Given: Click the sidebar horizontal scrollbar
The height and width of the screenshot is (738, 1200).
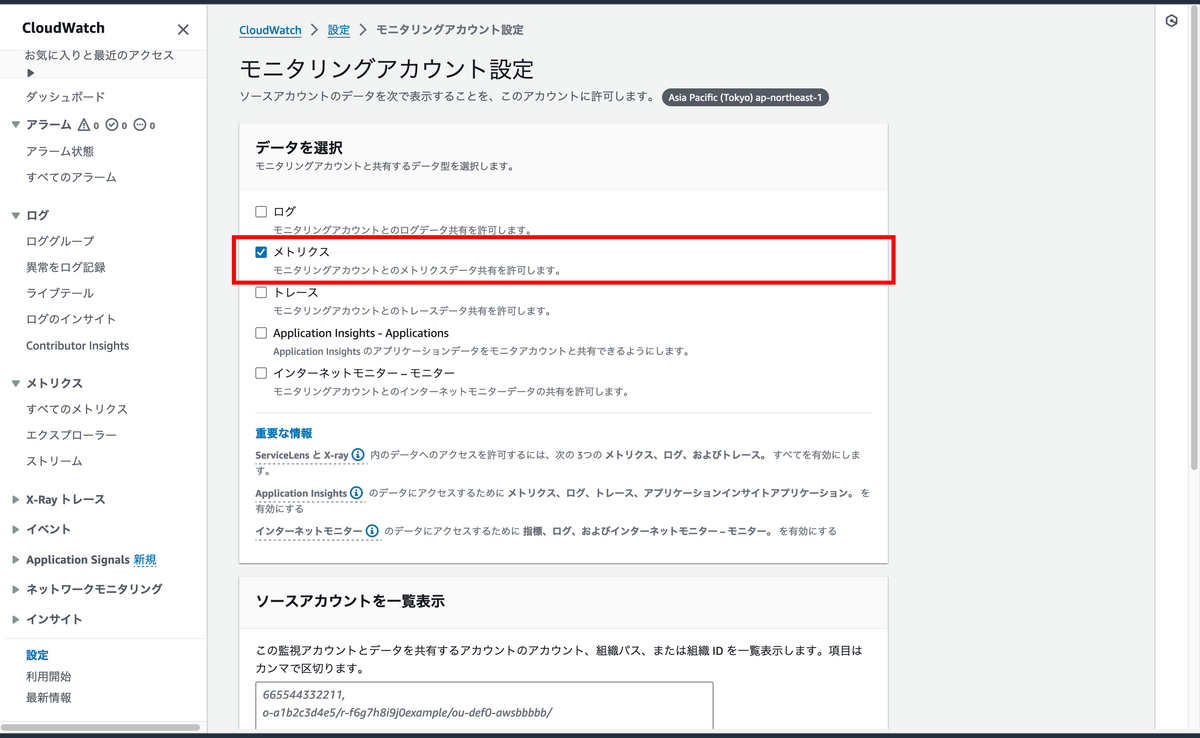Looking at the screenshot, I should 100,727.
